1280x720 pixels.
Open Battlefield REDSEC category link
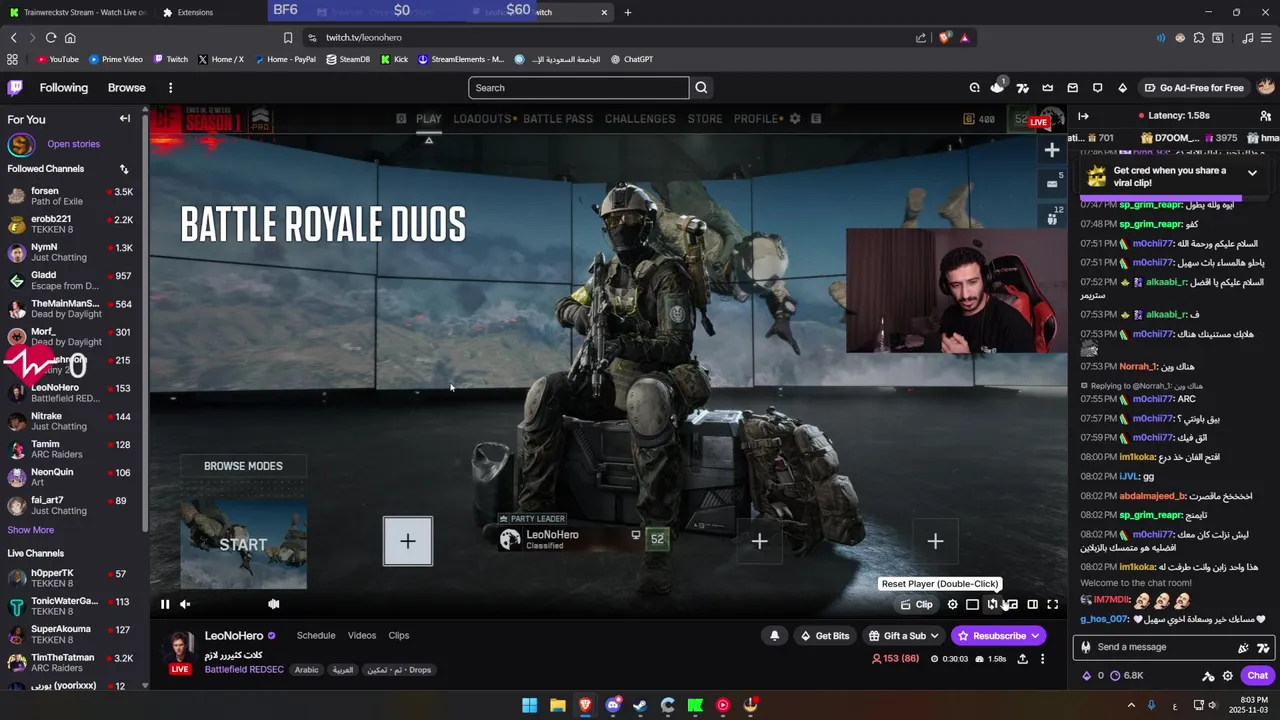coord(244,670)
